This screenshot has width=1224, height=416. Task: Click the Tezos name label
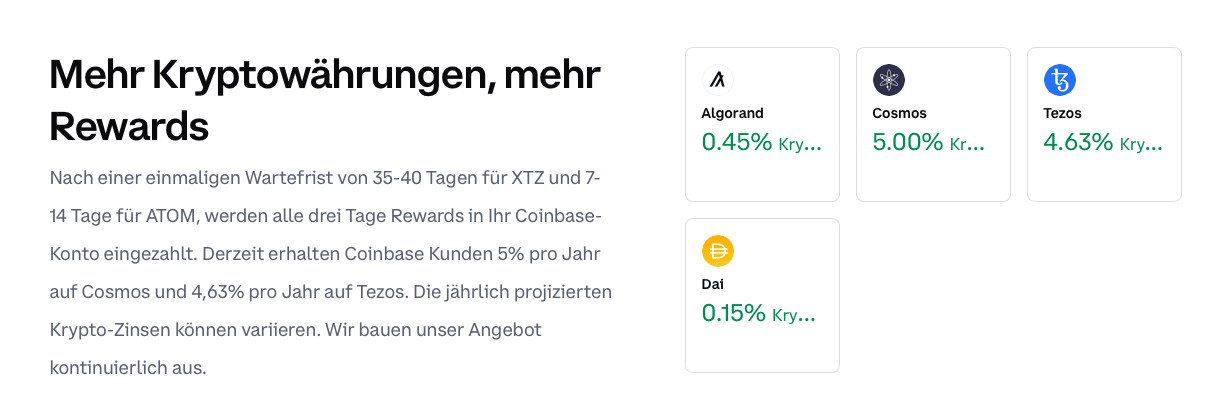1063,114
